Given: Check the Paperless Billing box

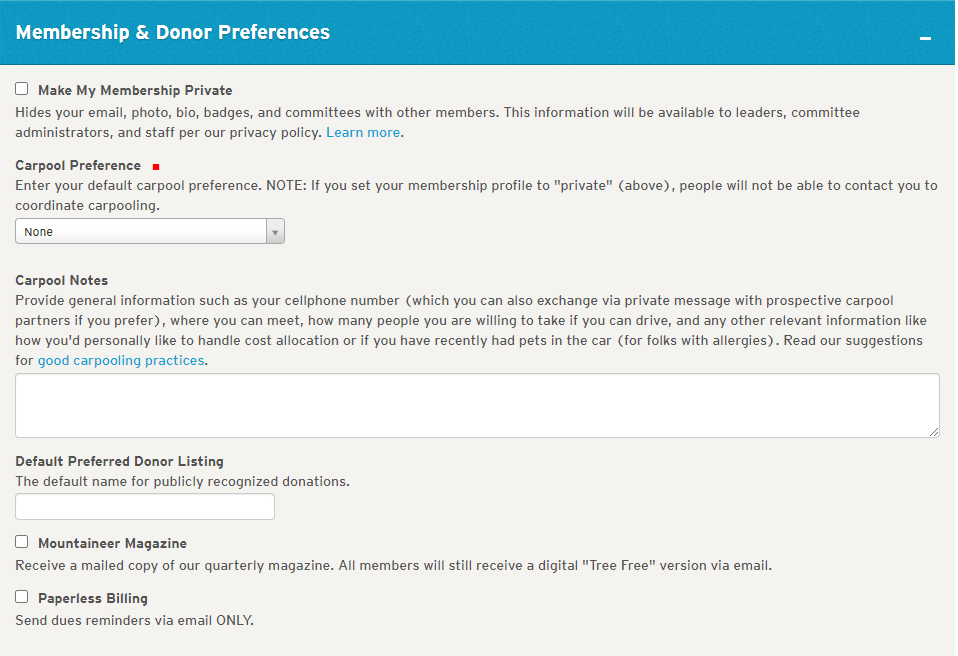Looking at the screenshot, I should [x=22, y=597].
